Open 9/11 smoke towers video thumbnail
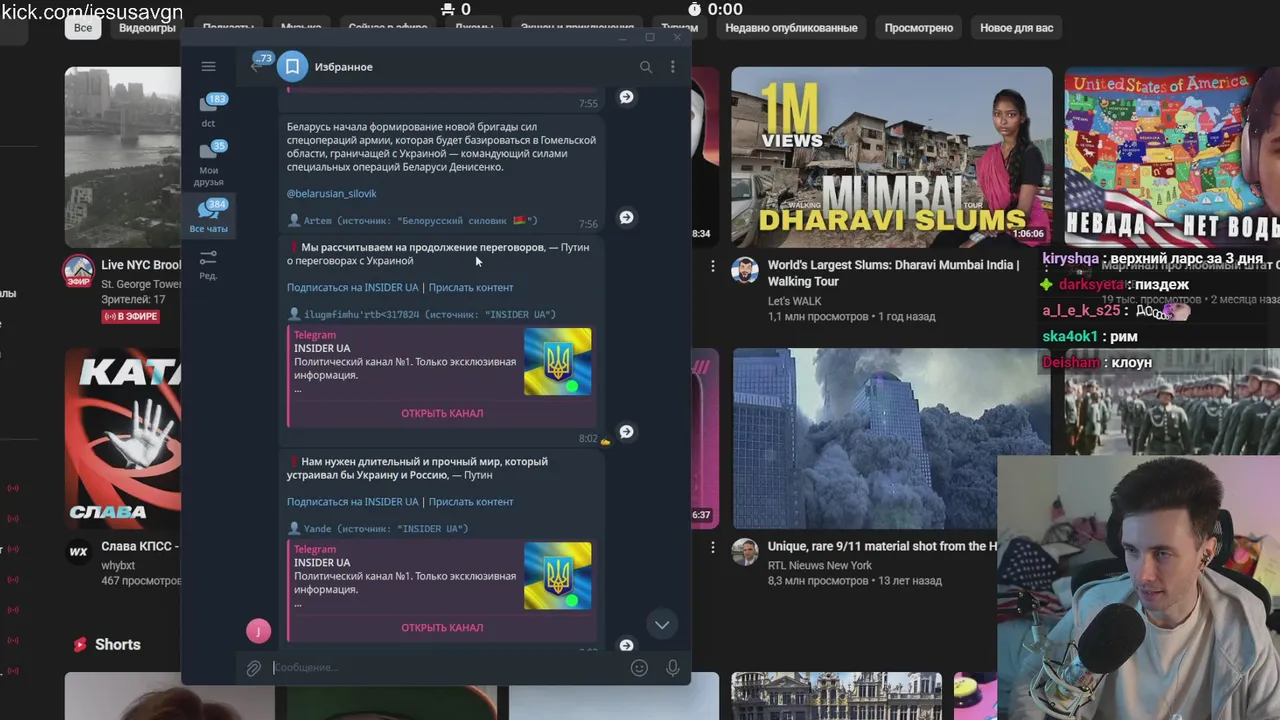Screen dimensions: 1280x720 [x=891, y=438]
